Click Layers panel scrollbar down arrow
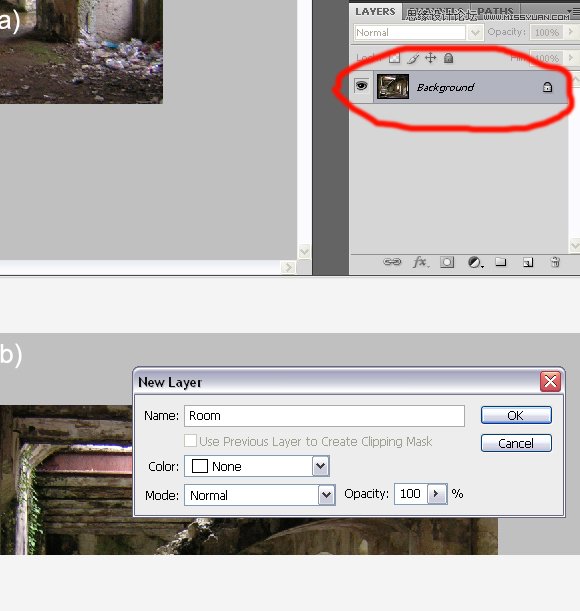 pos(575,245)
